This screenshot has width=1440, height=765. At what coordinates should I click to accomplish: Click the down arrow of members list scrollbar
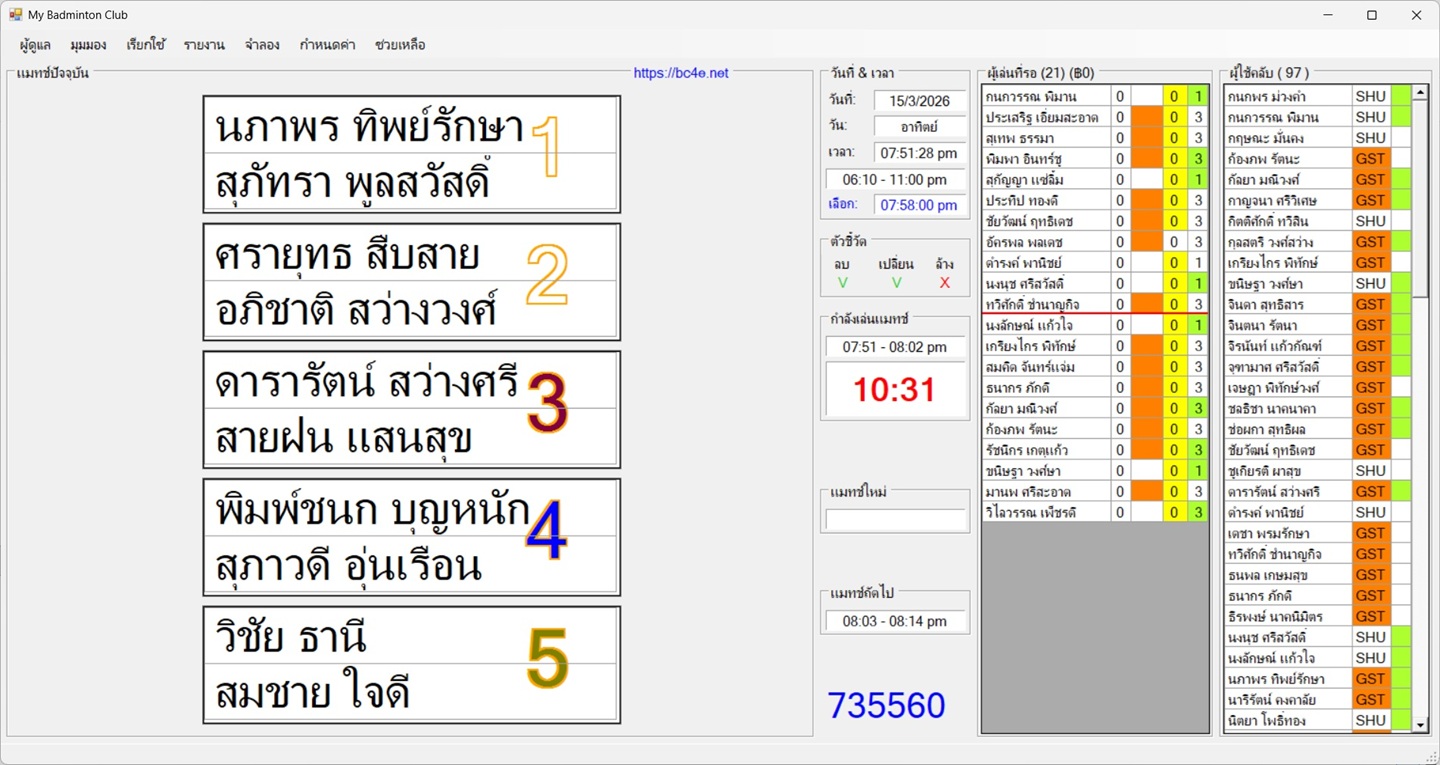click(x=1420, y=725)
